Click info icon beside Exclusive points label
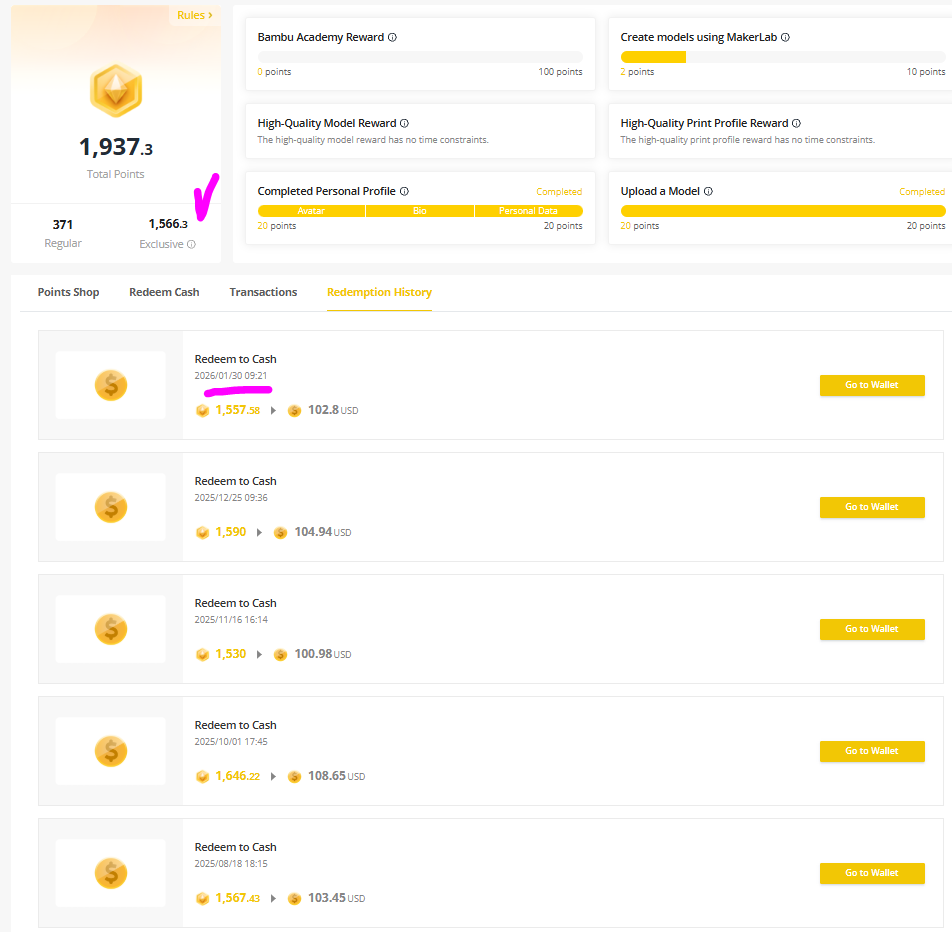 tap(191, 244)
